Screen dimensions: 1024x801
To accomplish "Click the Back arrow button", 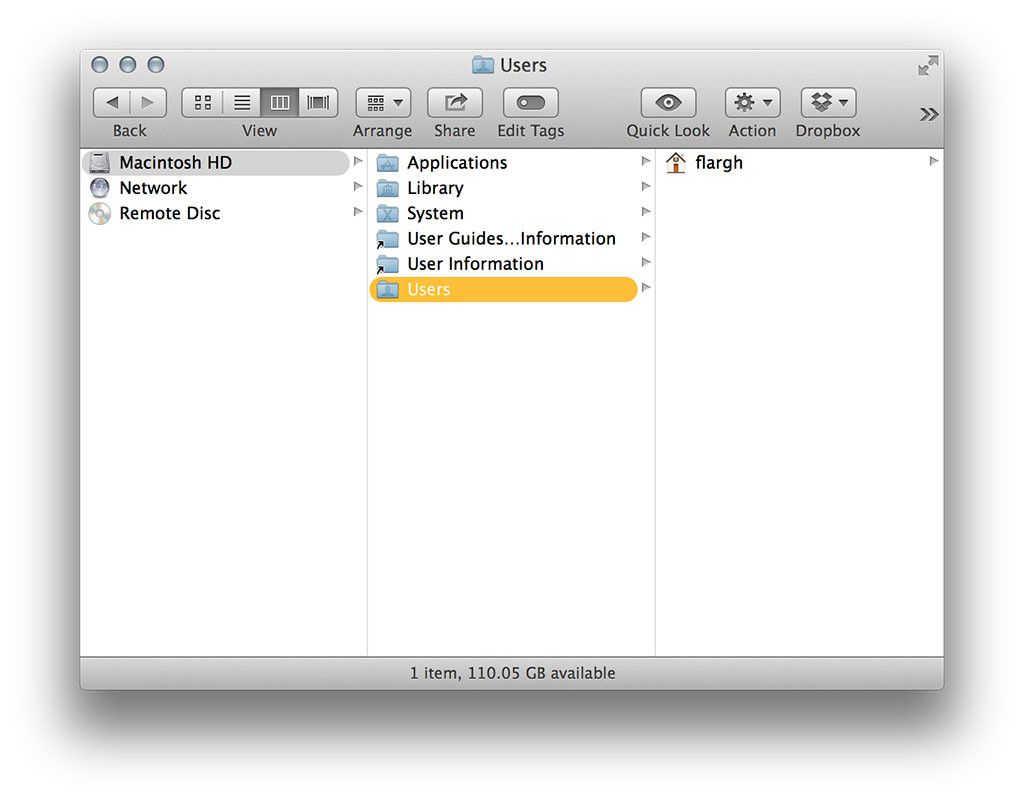I will click(x=112, y=102).
